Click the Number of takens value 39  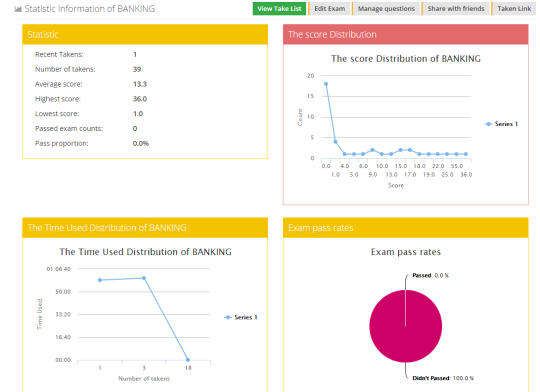point(137,69)
